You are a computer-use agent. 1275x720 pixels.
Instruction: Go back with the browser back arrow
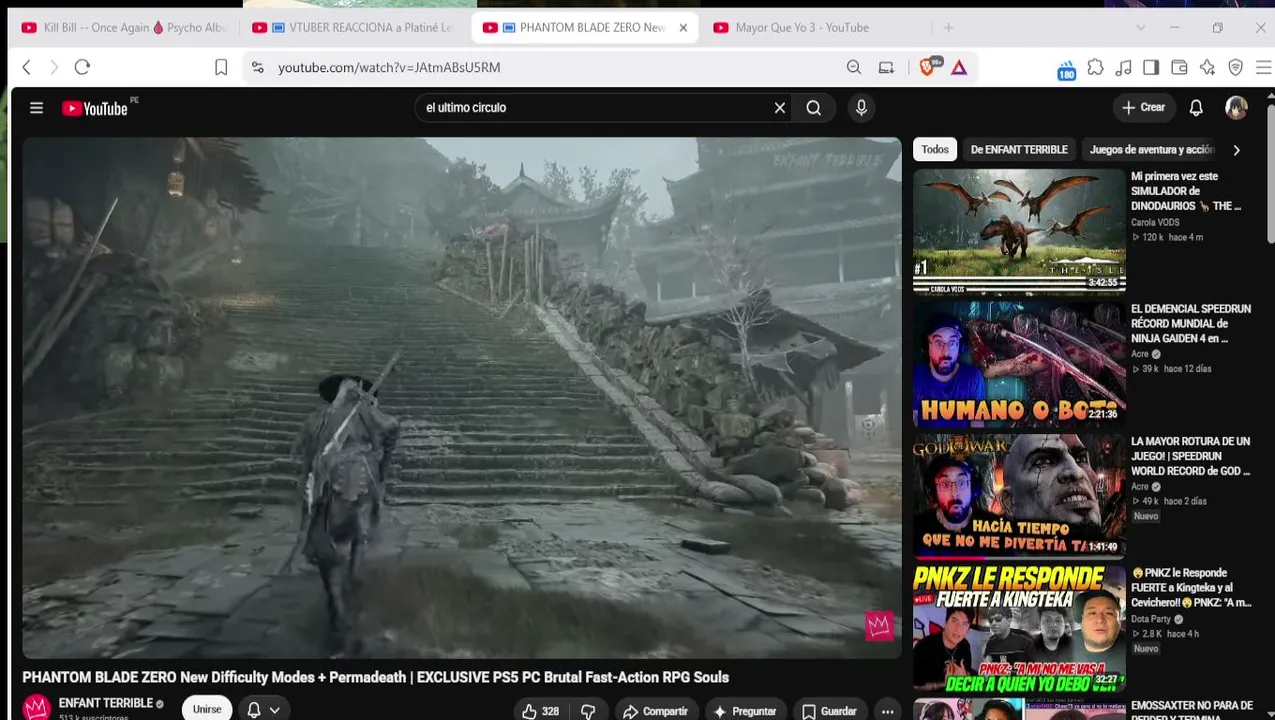pyautogui.click(x=27, y=67)
